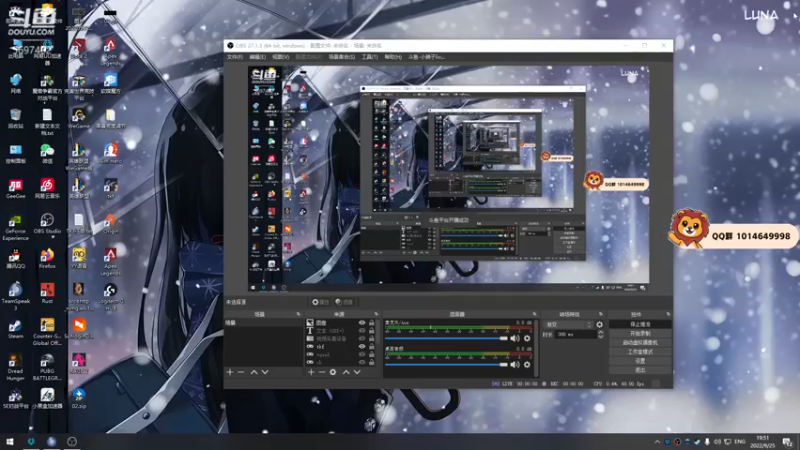Viewport: 800px width, 450px height.
Task: Open the scene transition properties gear
Action: tap(599, 324)
